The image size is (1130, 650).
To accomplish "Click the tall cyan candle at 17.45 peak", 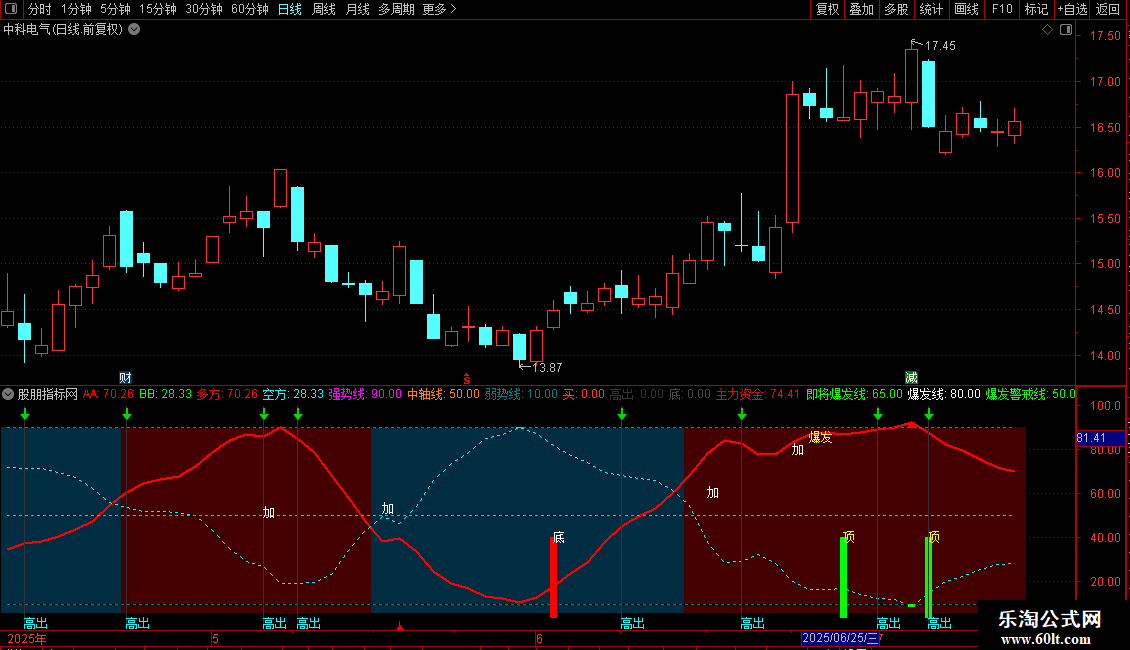I will pyautogui.click(x=928, y=94).
